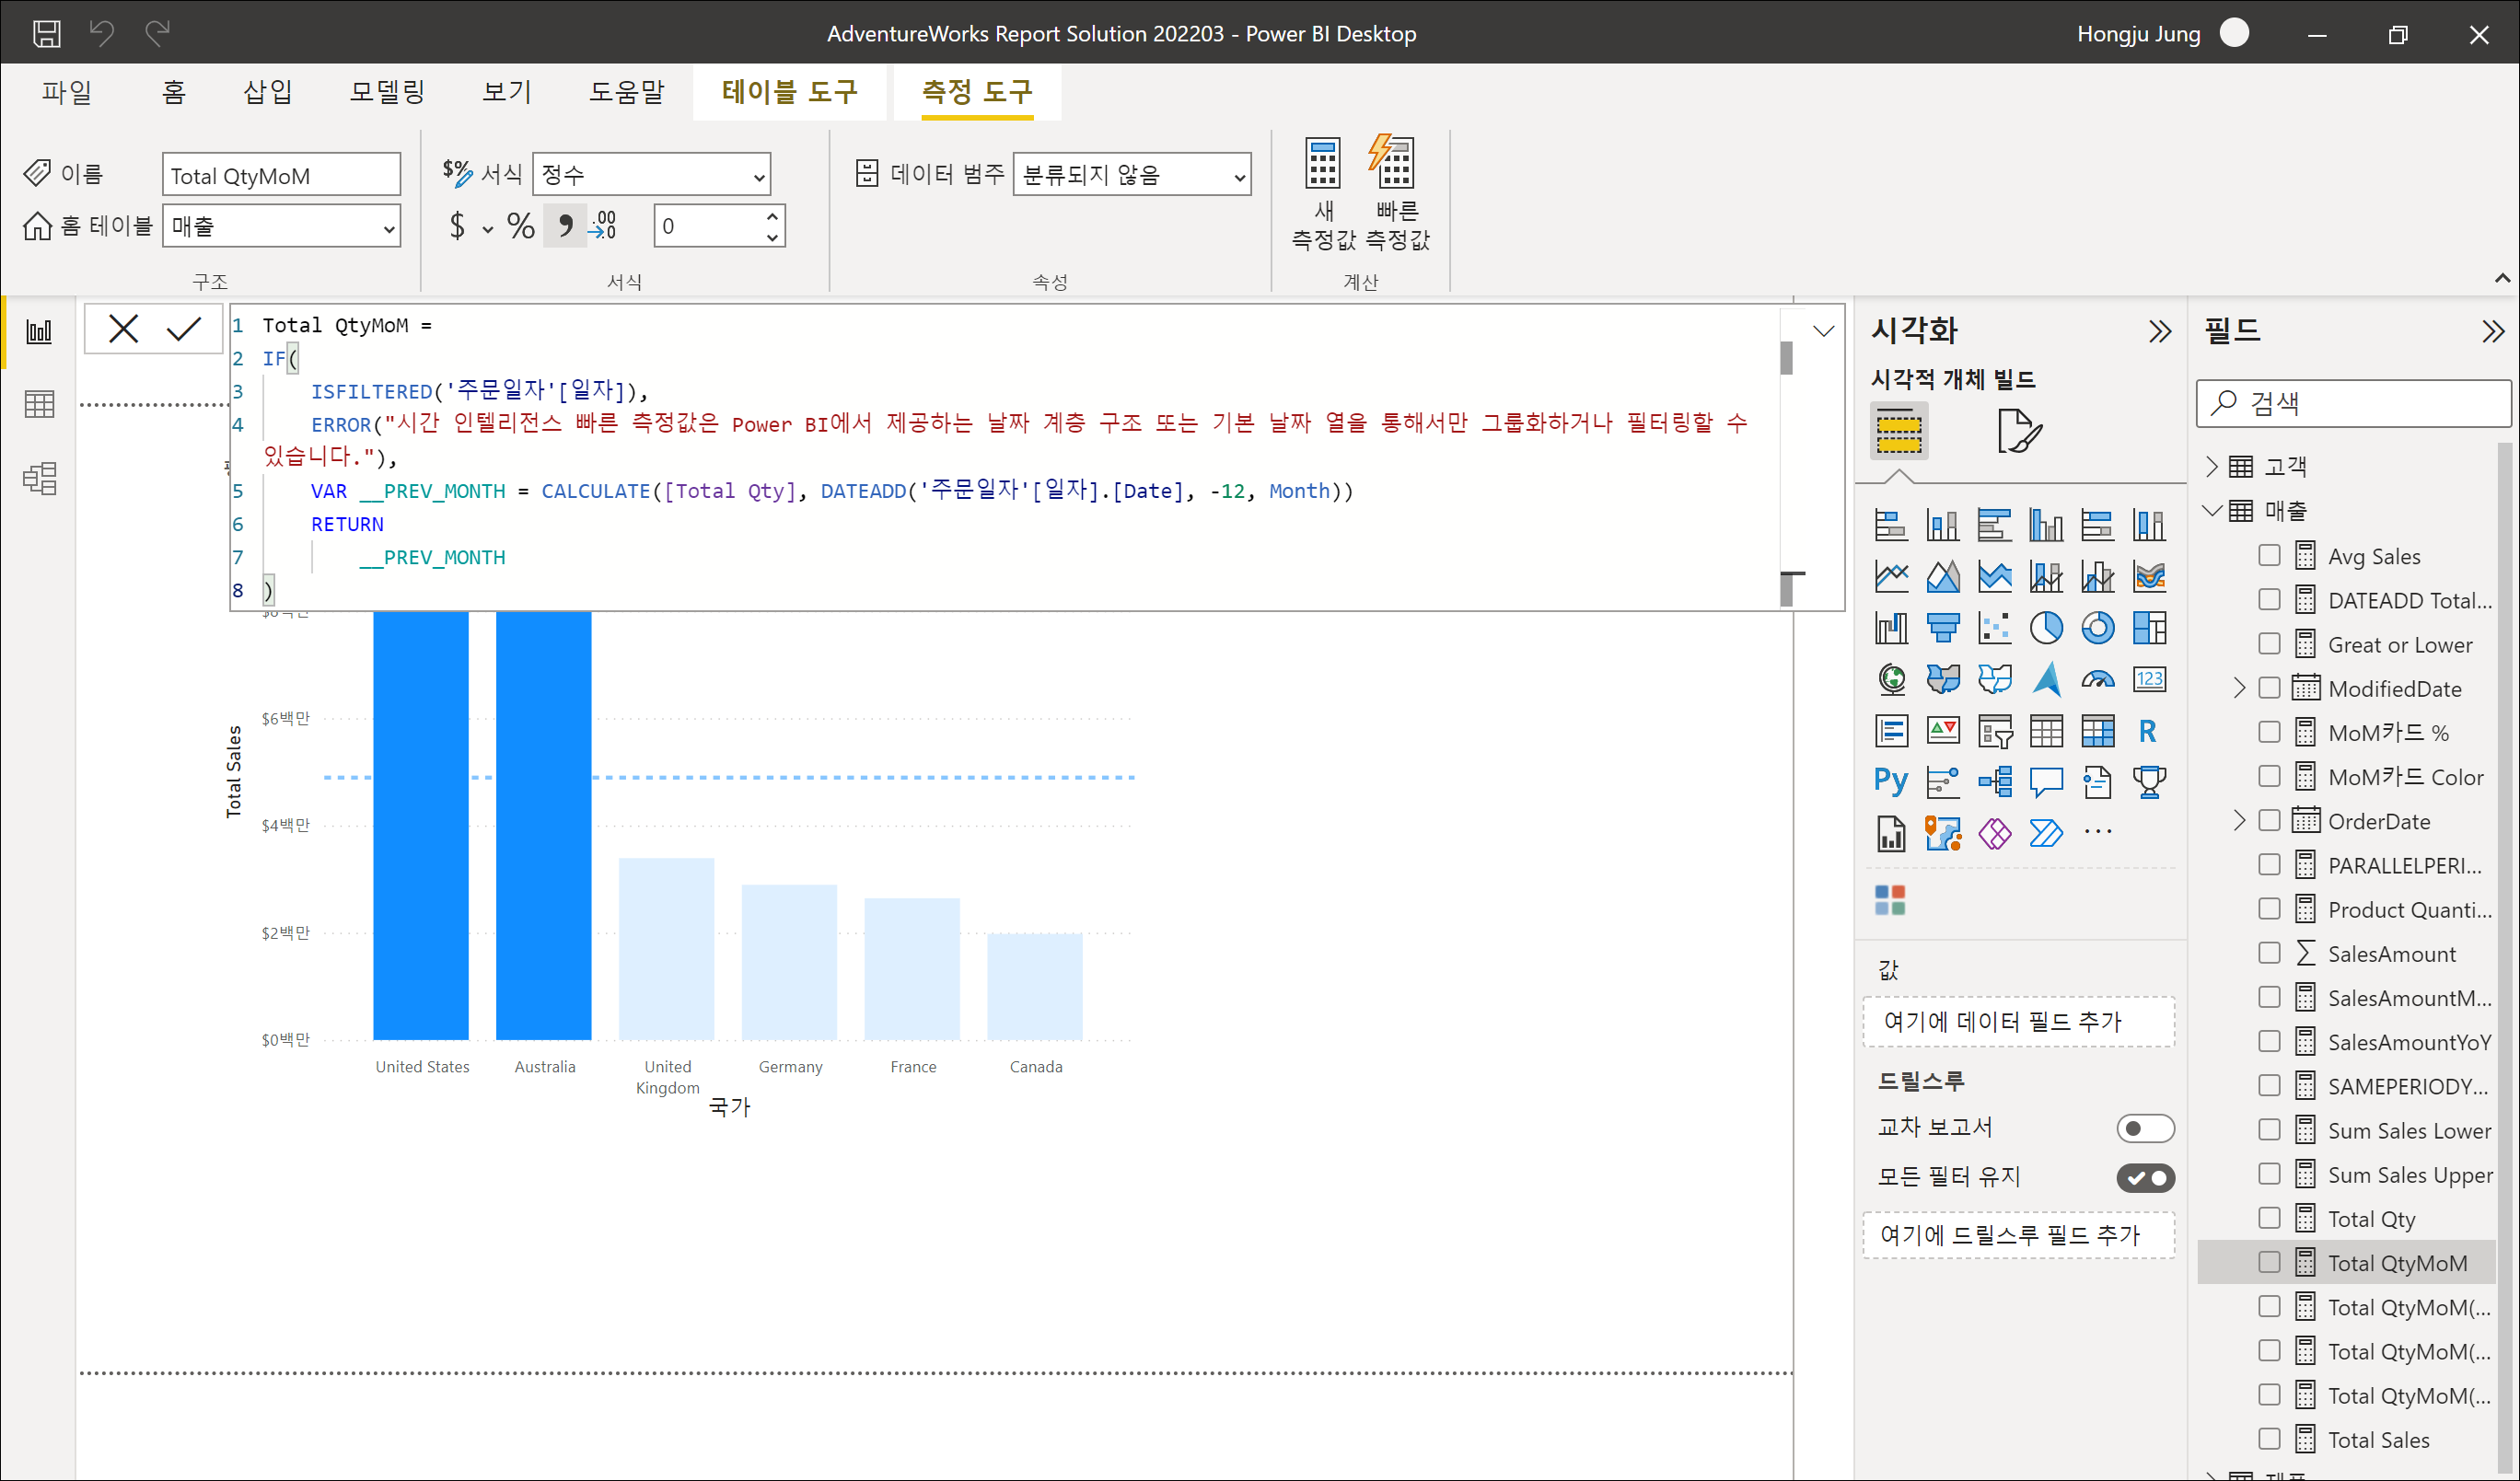Open the data category (데이터 범주) dropdown
The height and width of the screenshot is (1481, 2520).
[1131, 175]
